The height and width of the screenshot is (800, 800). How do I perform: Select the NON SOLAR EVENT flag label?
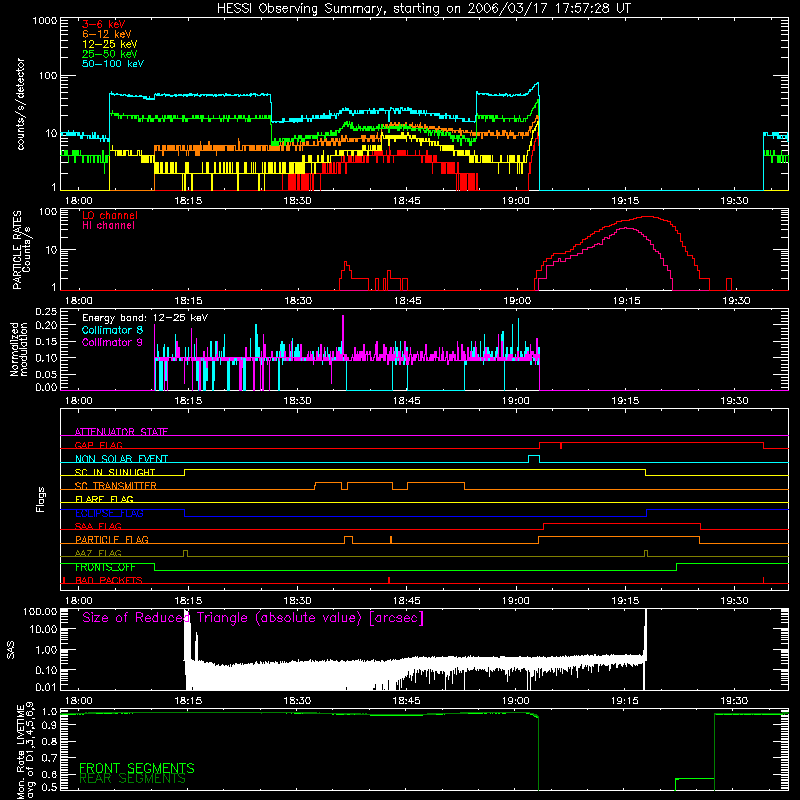pyautogui.click(x=121, y=459)
